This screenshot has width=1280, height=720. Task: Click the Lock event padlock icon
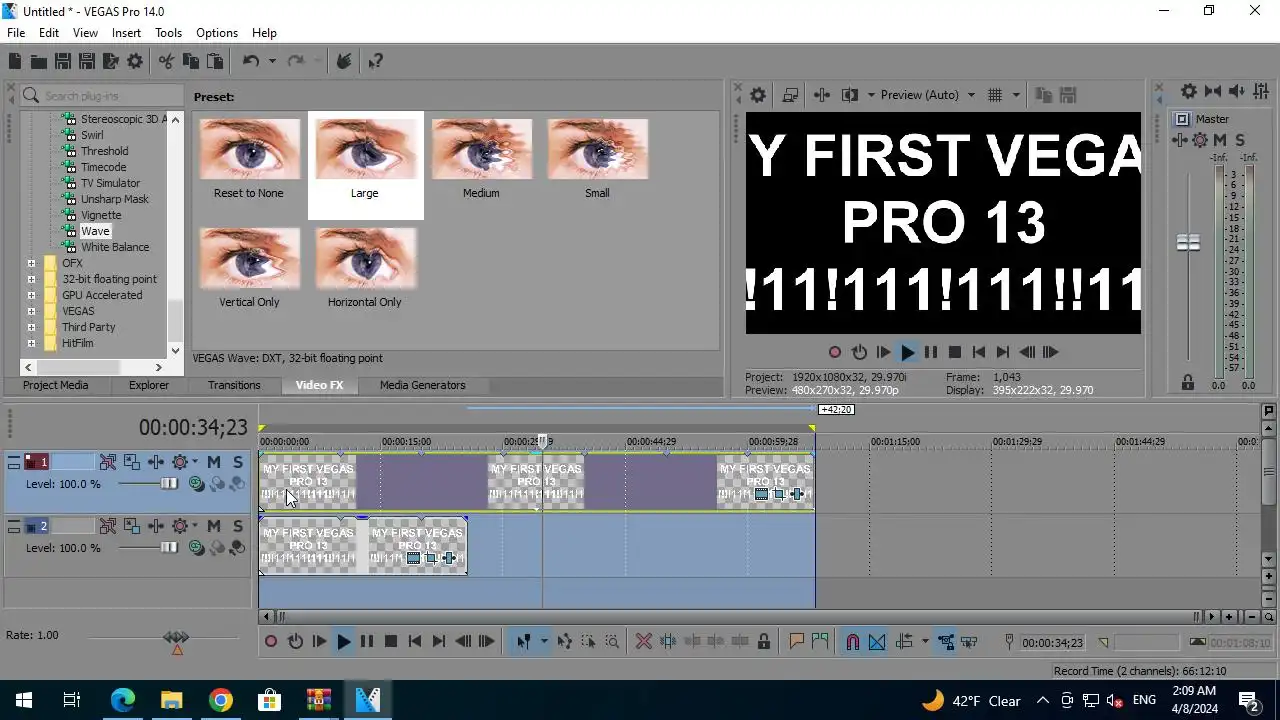pyautogui.click(x=764, y=642)
